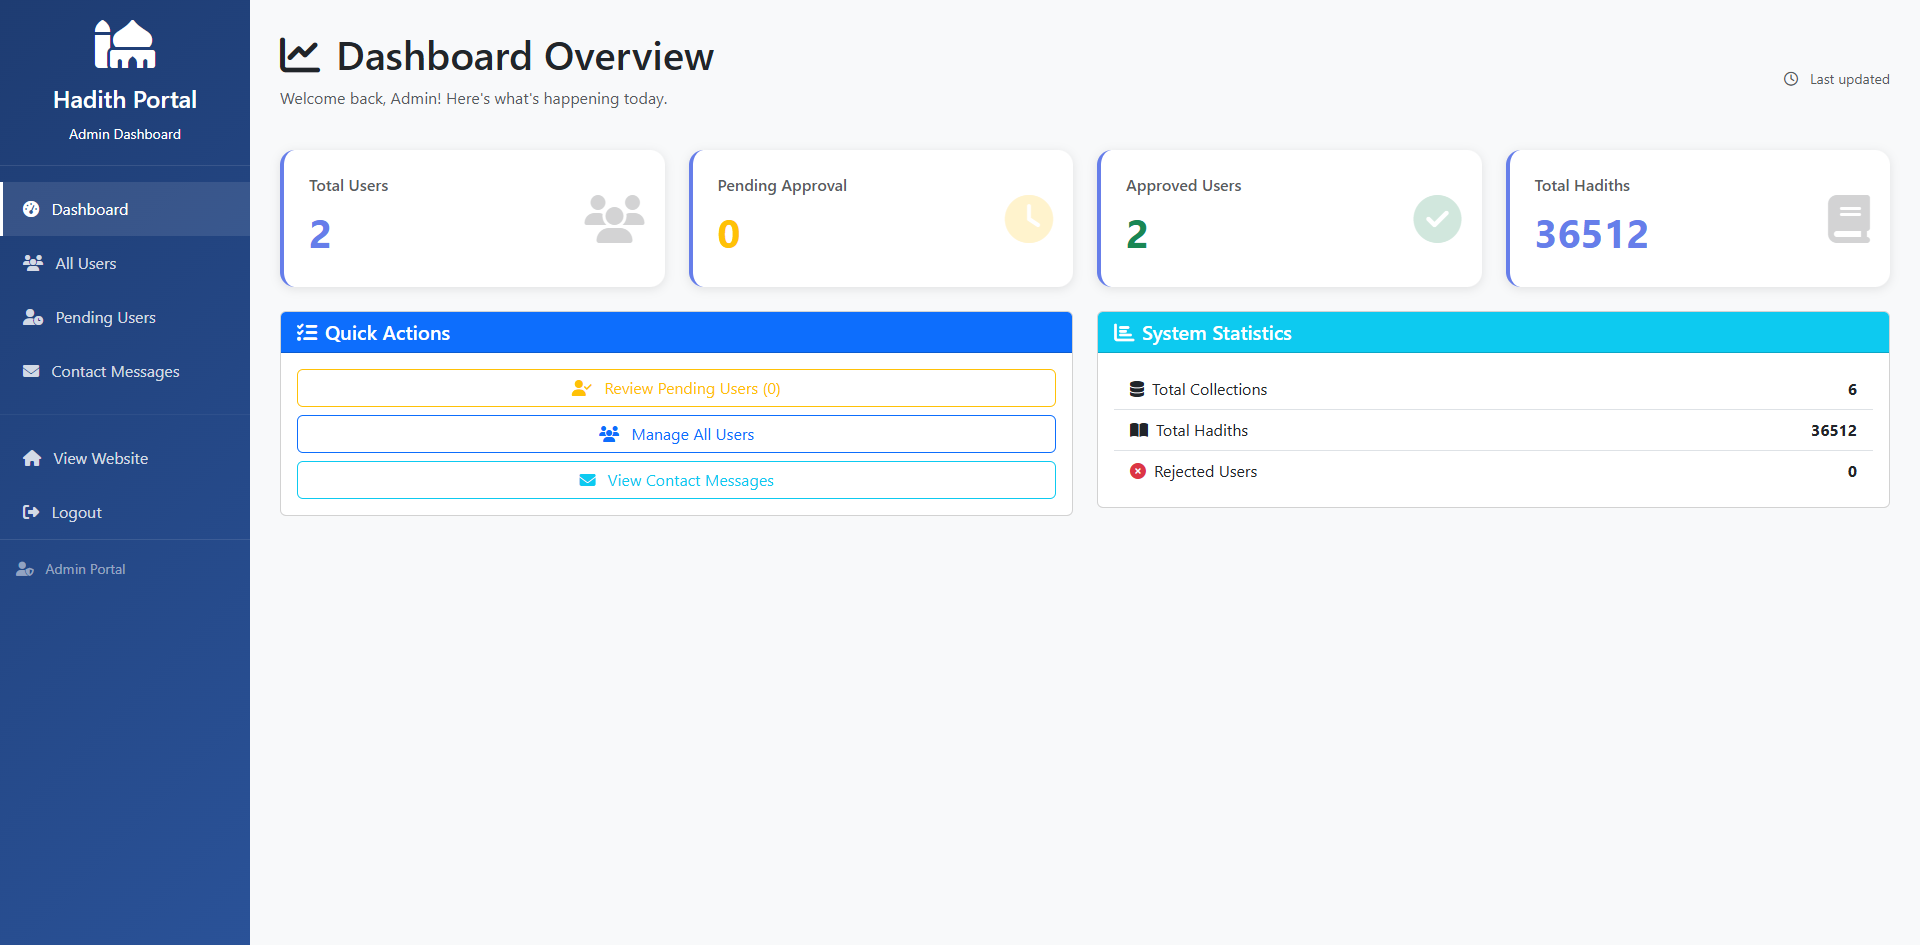Viewport: 1920px width, 945px height.
Task: Click the Total Users group icon
Action: pos(614,219)
